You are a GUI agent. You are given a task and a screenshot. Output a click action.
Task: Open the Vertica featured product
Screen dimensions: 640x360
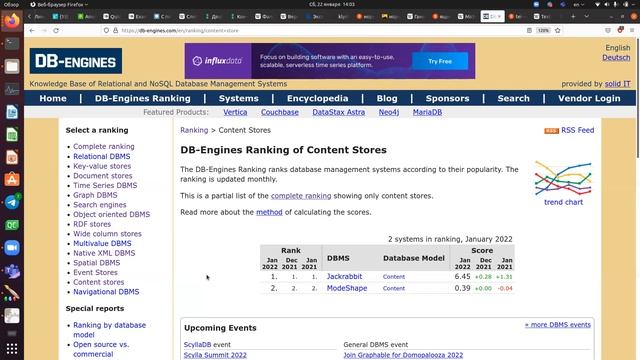pyautogui.click(x=235, y=112)
